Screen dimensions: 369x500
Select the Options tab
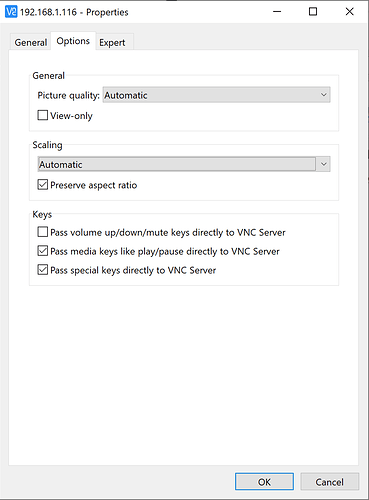point(73,41)
